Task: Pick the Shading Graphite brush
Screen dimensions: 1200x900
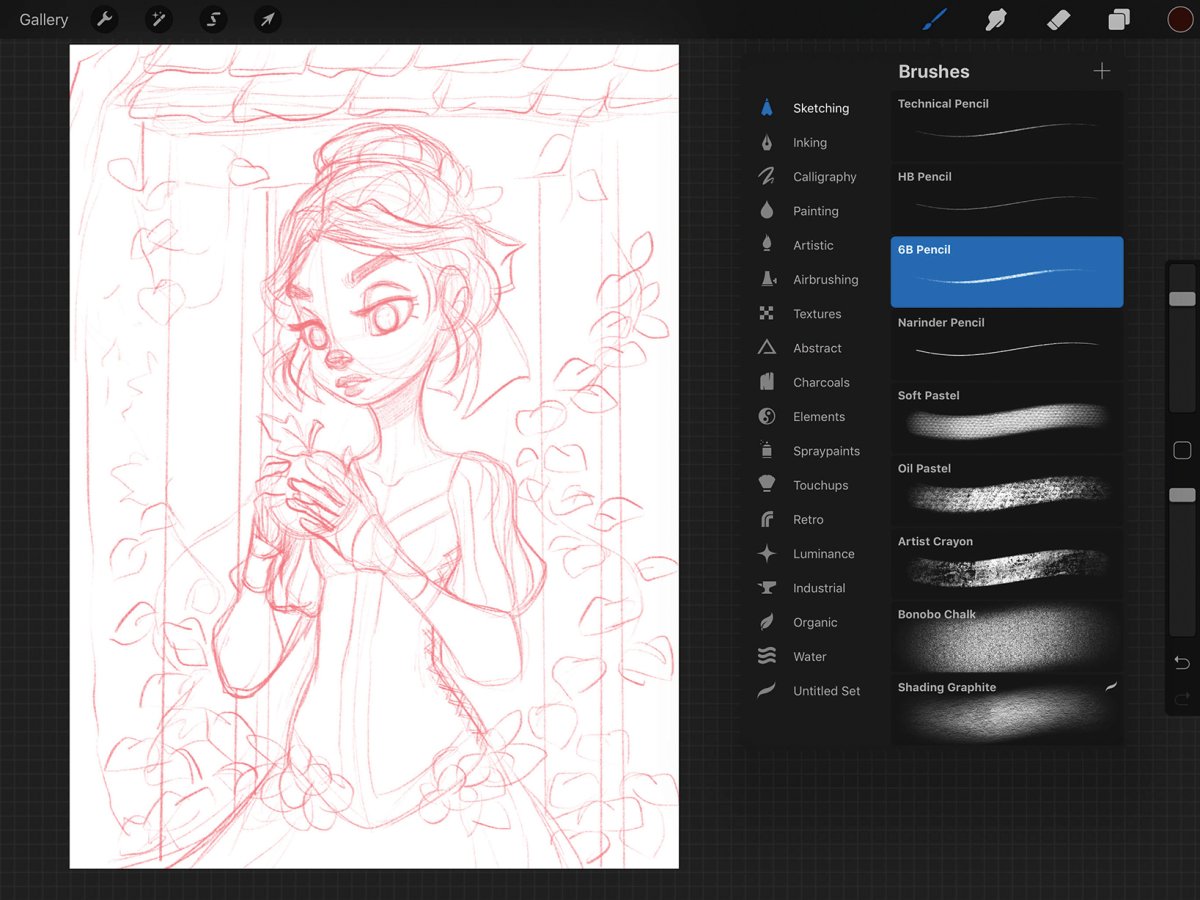Action: point(1006,709)
